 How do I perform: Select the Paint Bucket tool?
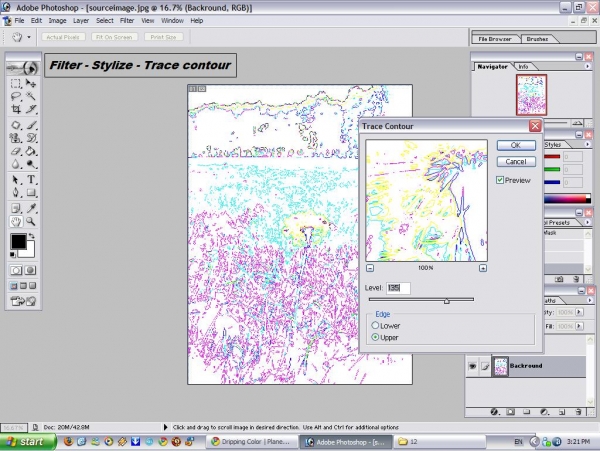(x=31, y=151)
